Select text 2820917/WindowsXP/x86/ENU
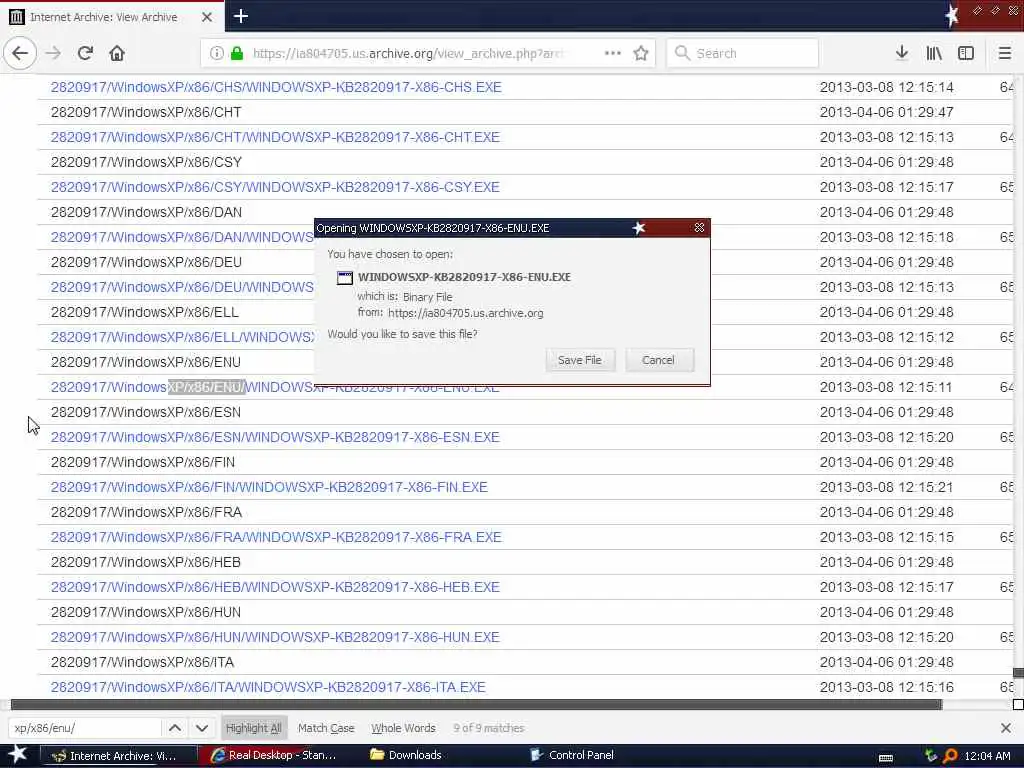This screenshot has height=768, width=1024. (x=146, y=362)
